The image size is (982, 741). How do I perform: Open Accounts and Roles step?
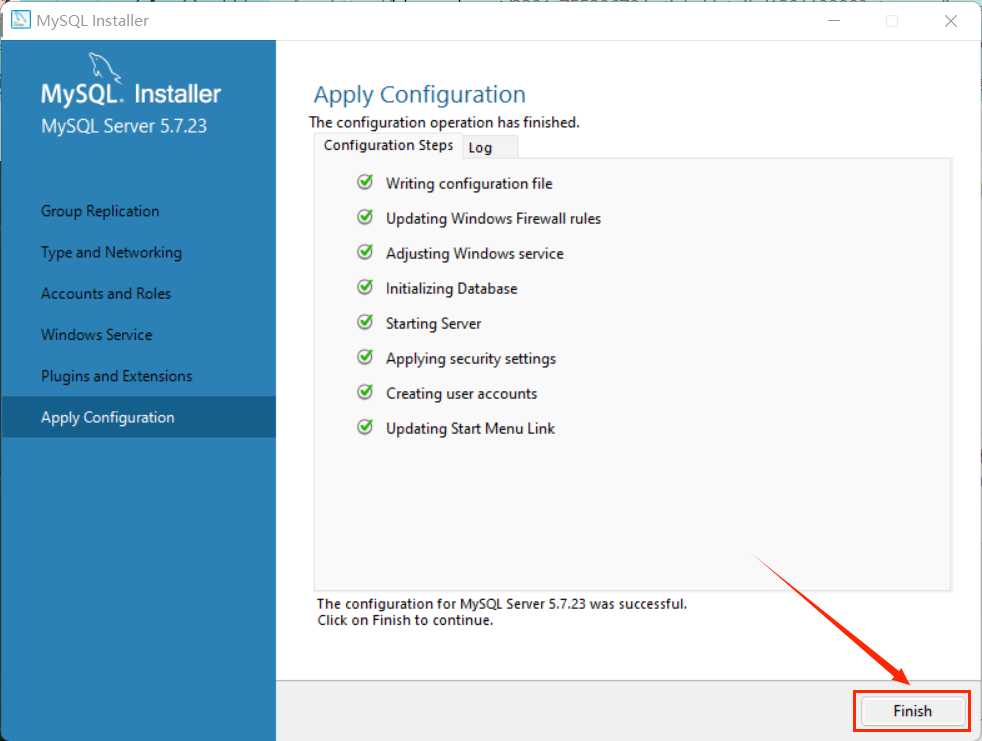pyautogui.click(x=106, y=294)
